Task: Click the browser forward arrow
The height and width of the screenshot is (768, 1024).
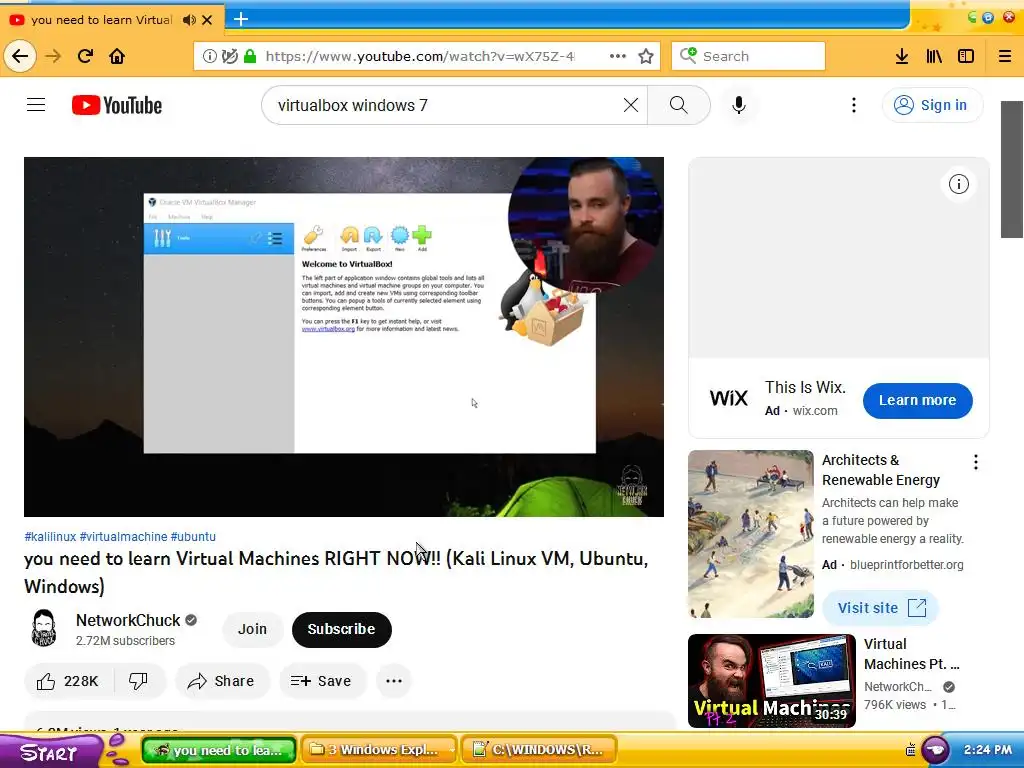Action: click(x=53, y=56)
